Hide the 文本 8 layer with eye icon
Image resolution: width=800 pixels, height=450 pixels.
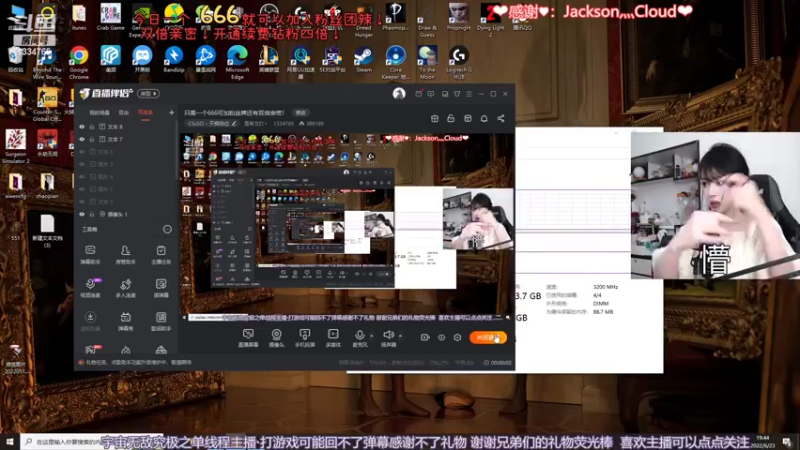tap(82, 127)
